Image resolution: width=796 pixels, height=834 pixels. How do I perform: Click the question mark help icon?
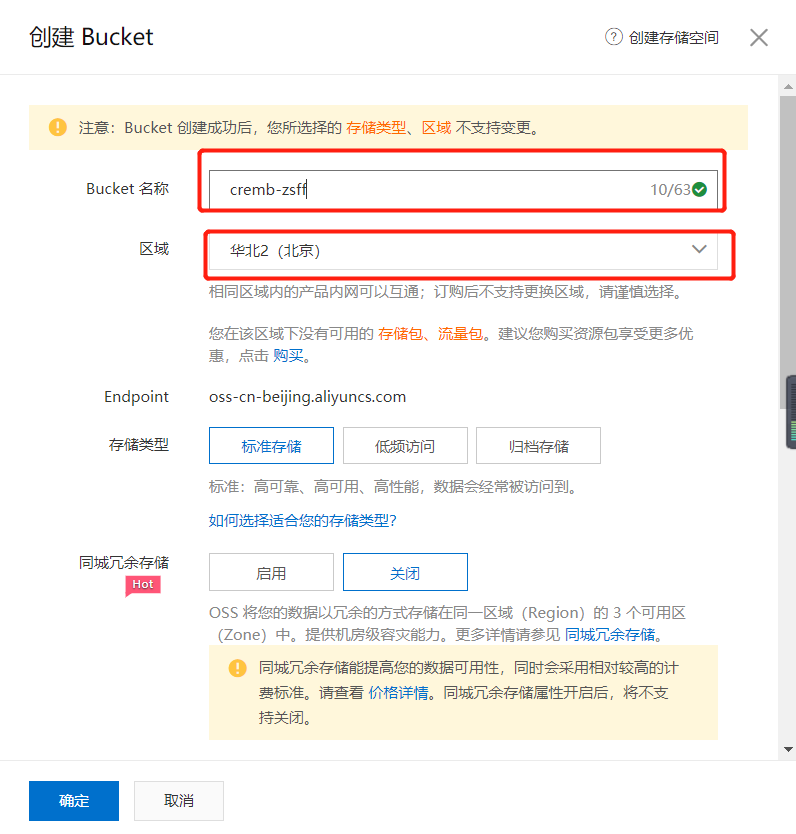pos(614,37)
